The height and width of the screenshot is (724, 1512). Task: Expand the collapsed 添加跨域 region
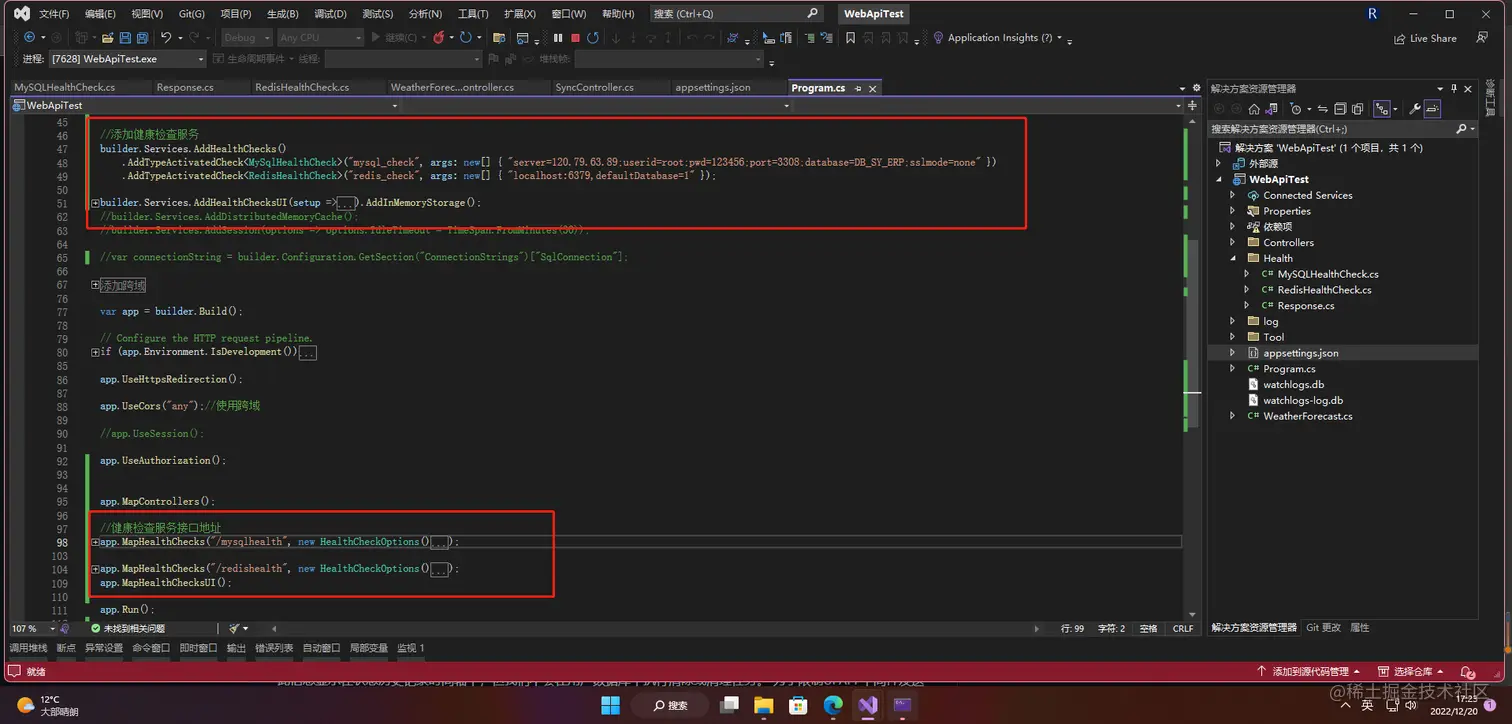95,285
